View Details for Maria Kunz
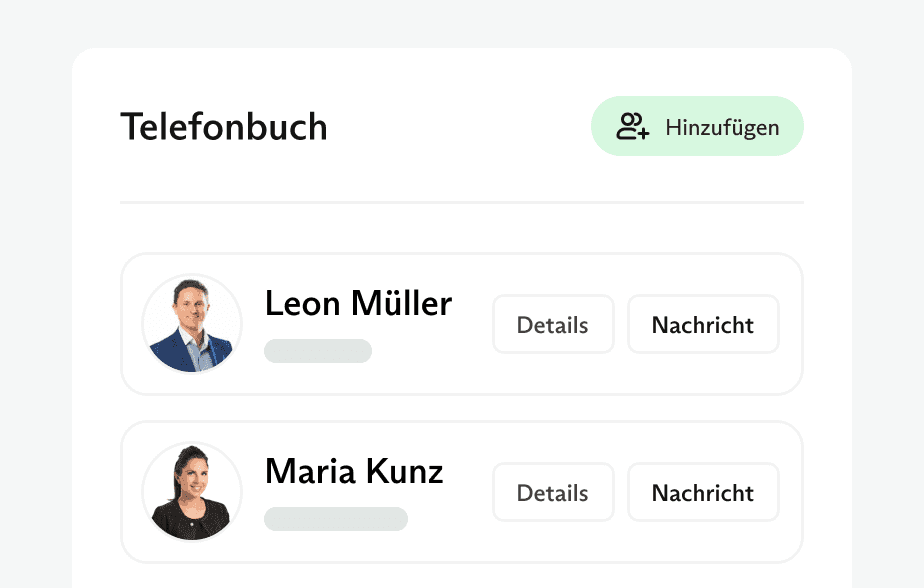Screen dimensions: 924x588 pyautogui.click(x=553, y=493)
